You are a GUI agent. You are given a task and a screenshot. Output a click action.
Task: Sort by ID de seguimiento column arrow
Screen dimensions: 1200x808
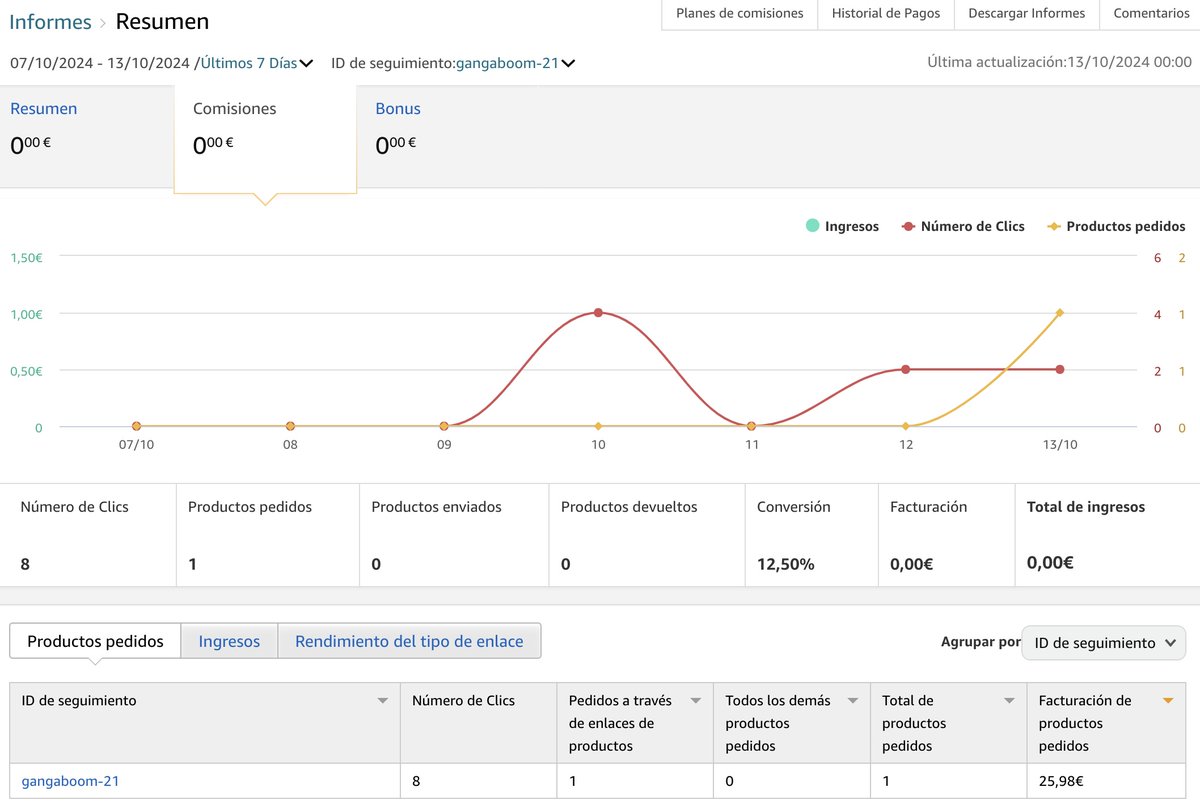point(382,701)
